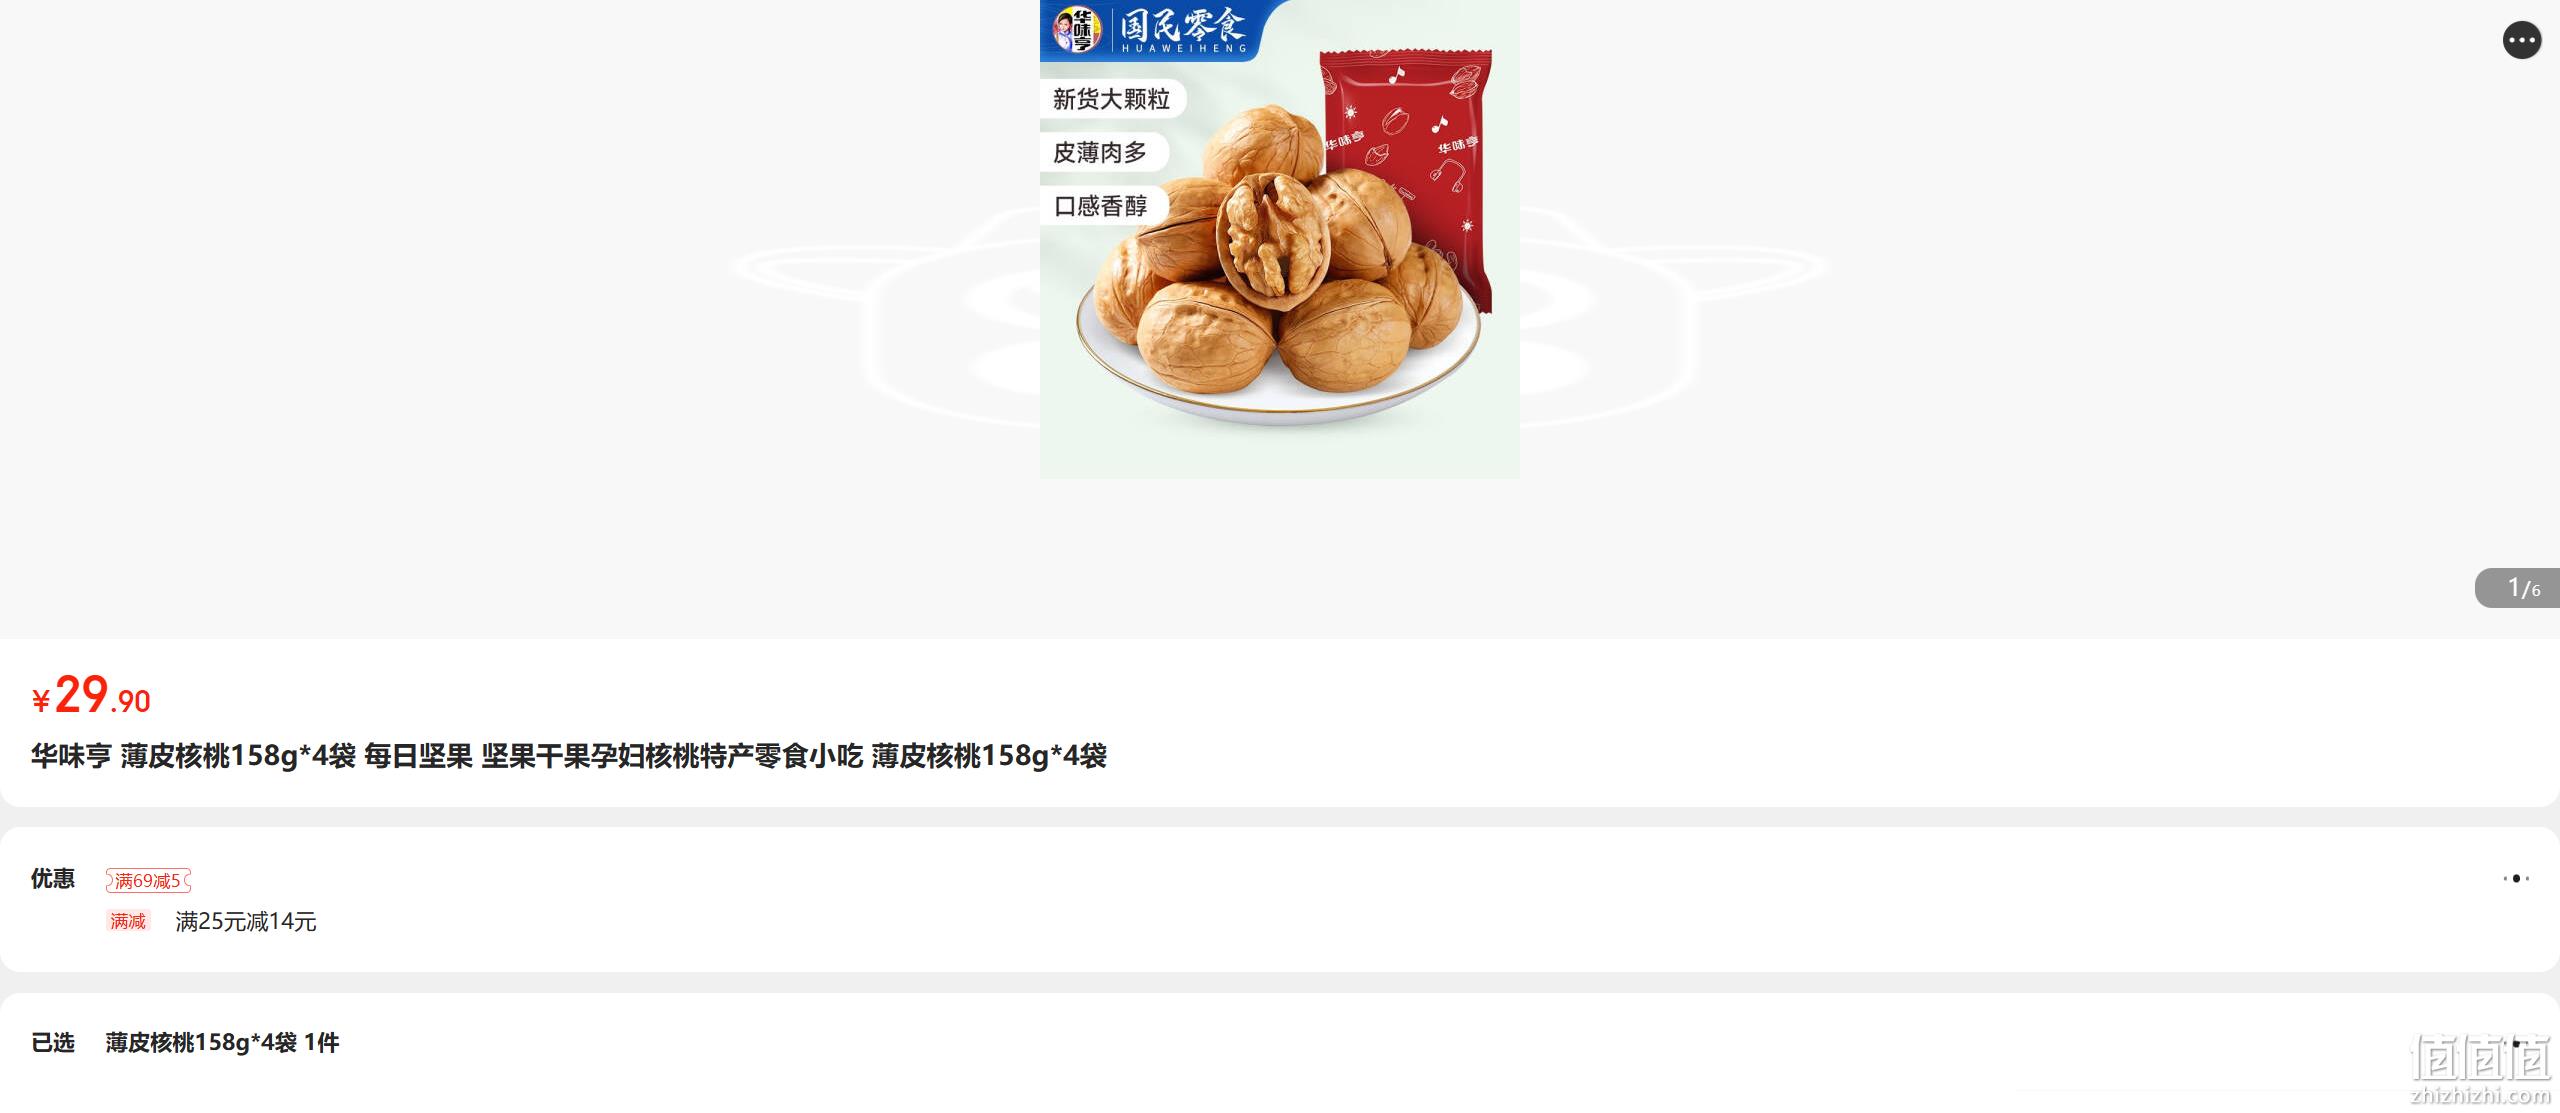This screenshot has height=1113, width=2560.
Task: Click the 优惠 section label
Action: 53,879
